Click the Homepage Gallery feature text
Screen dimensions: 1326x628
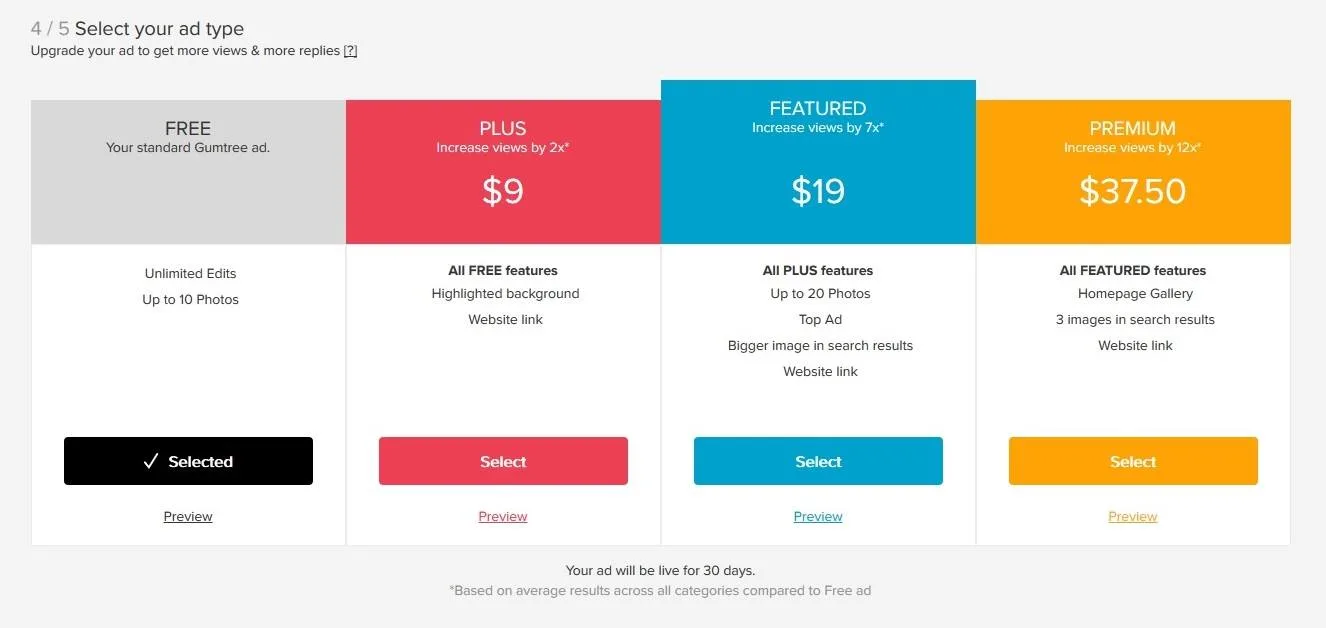pos(1135,294)
